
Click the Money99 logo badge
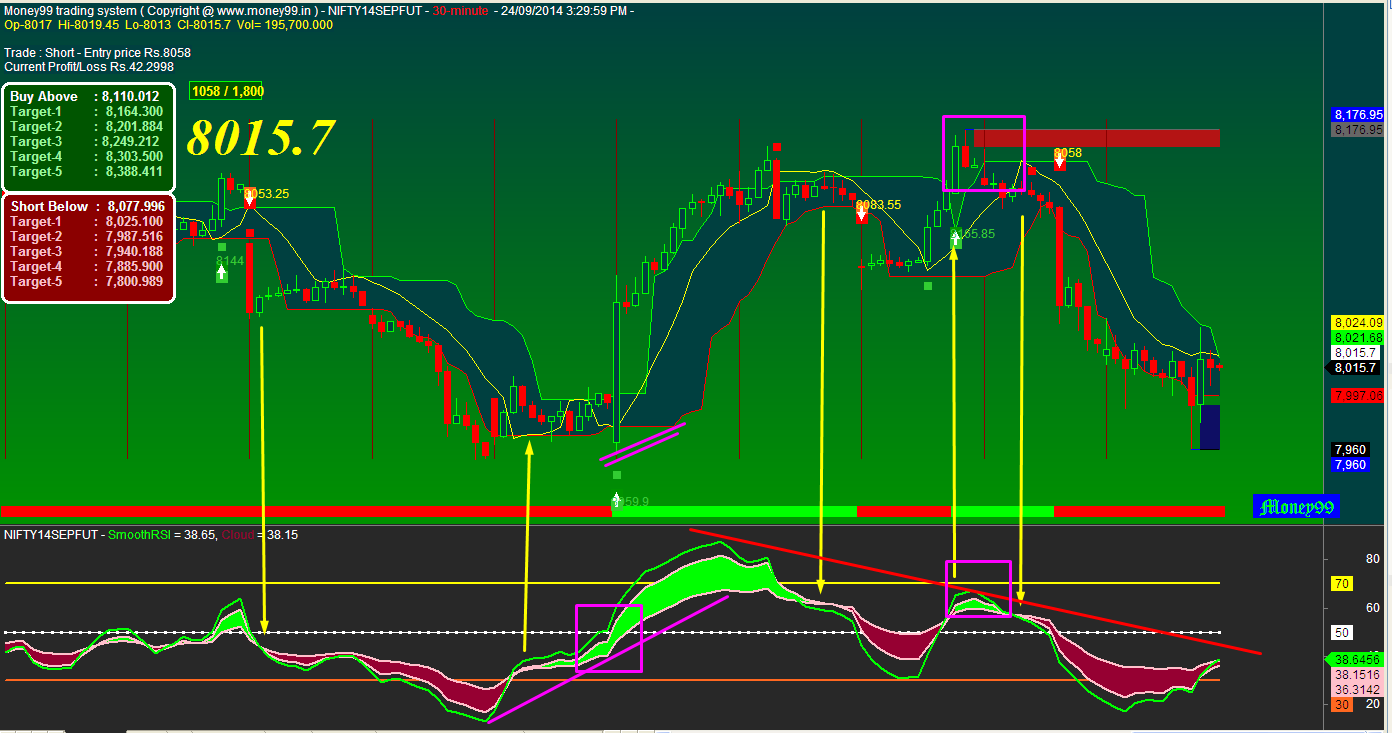[1296, 507]
